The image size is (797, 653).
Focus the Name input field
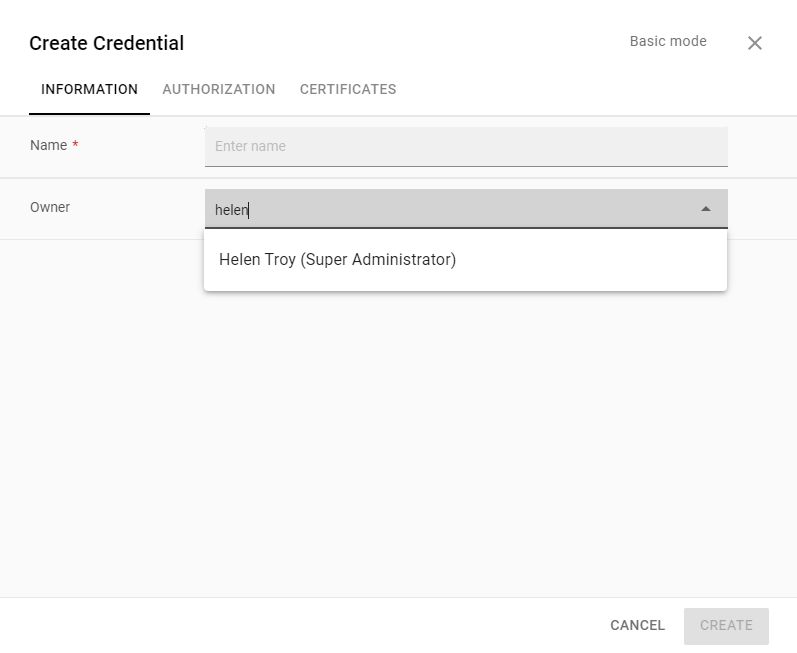point(466,146)
